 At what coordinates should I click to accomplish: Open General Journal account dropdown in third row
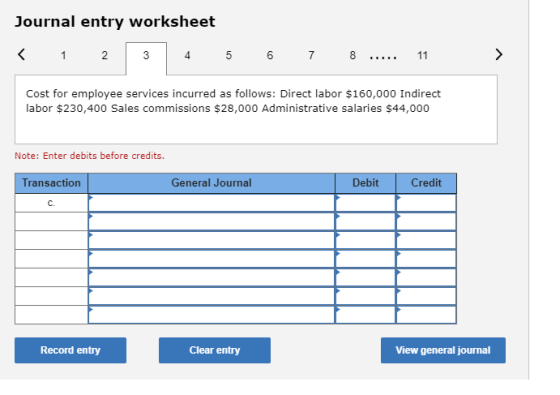pyautogui.click(x=211, y=240)
